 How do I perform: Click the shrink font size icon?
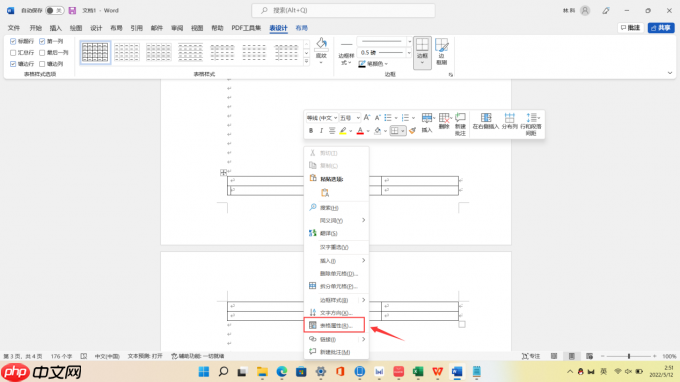point(377,118)
